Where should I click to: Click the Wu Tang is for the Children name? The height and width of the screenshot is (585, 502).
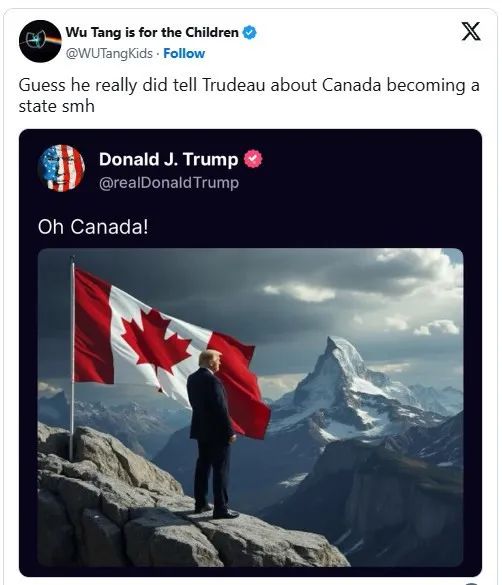point(152,32)
